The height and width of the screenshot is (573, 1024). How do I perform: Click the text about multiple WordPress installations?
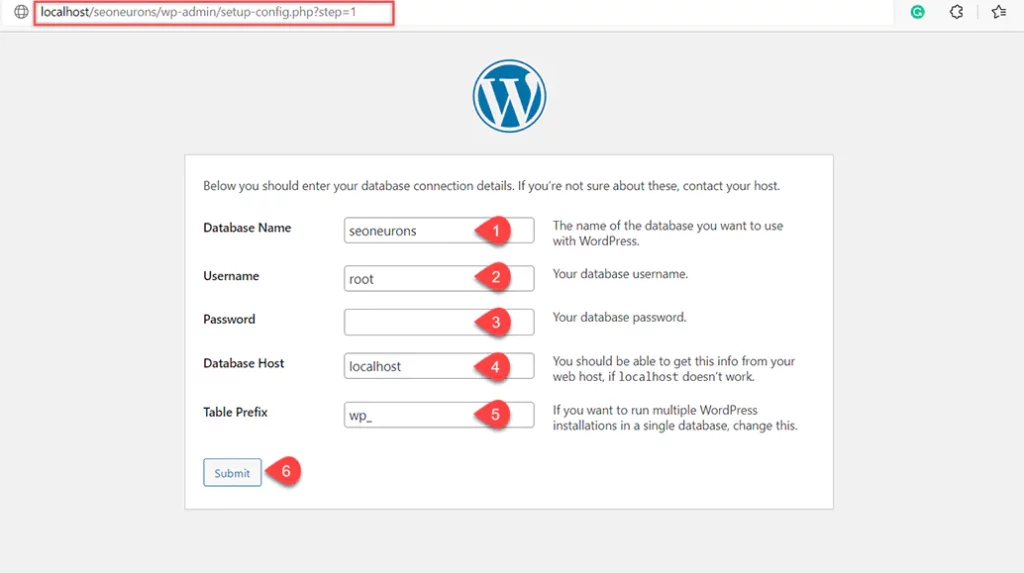click(x=675, y=417)
